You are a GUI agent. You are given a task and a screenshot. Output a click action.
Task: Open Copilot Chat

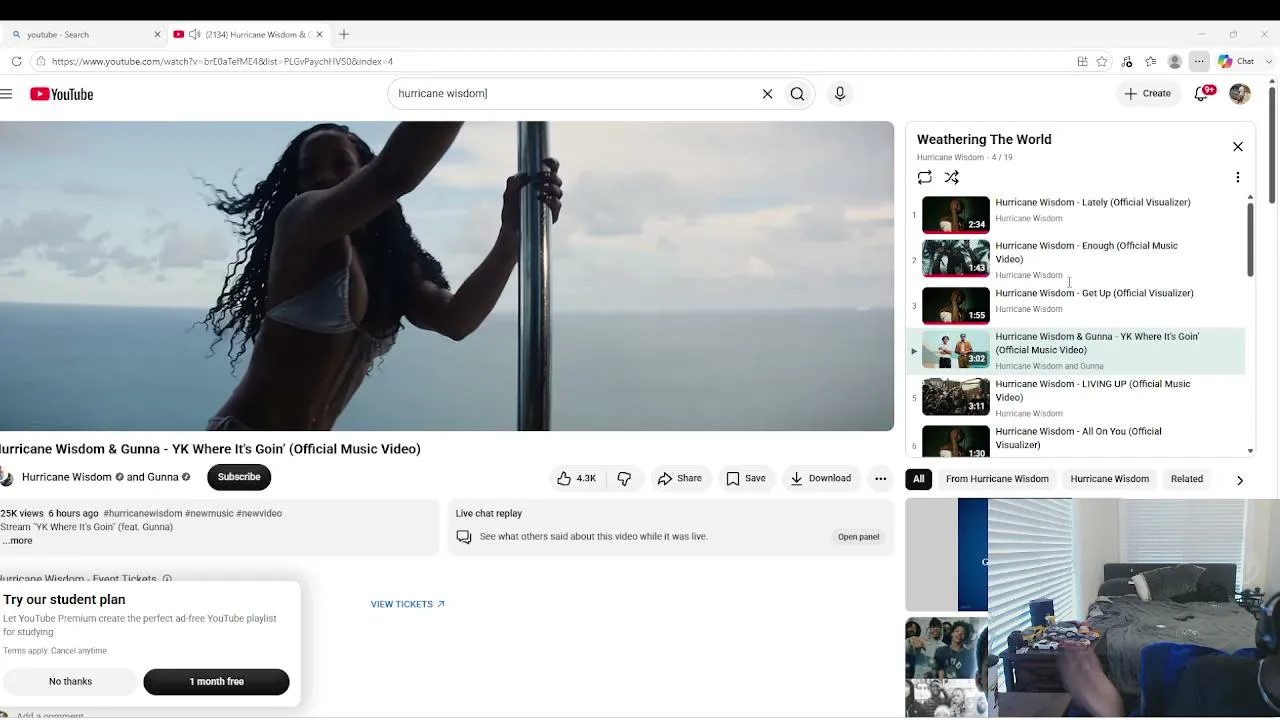pyautogui.click(x=1236, y=61)
